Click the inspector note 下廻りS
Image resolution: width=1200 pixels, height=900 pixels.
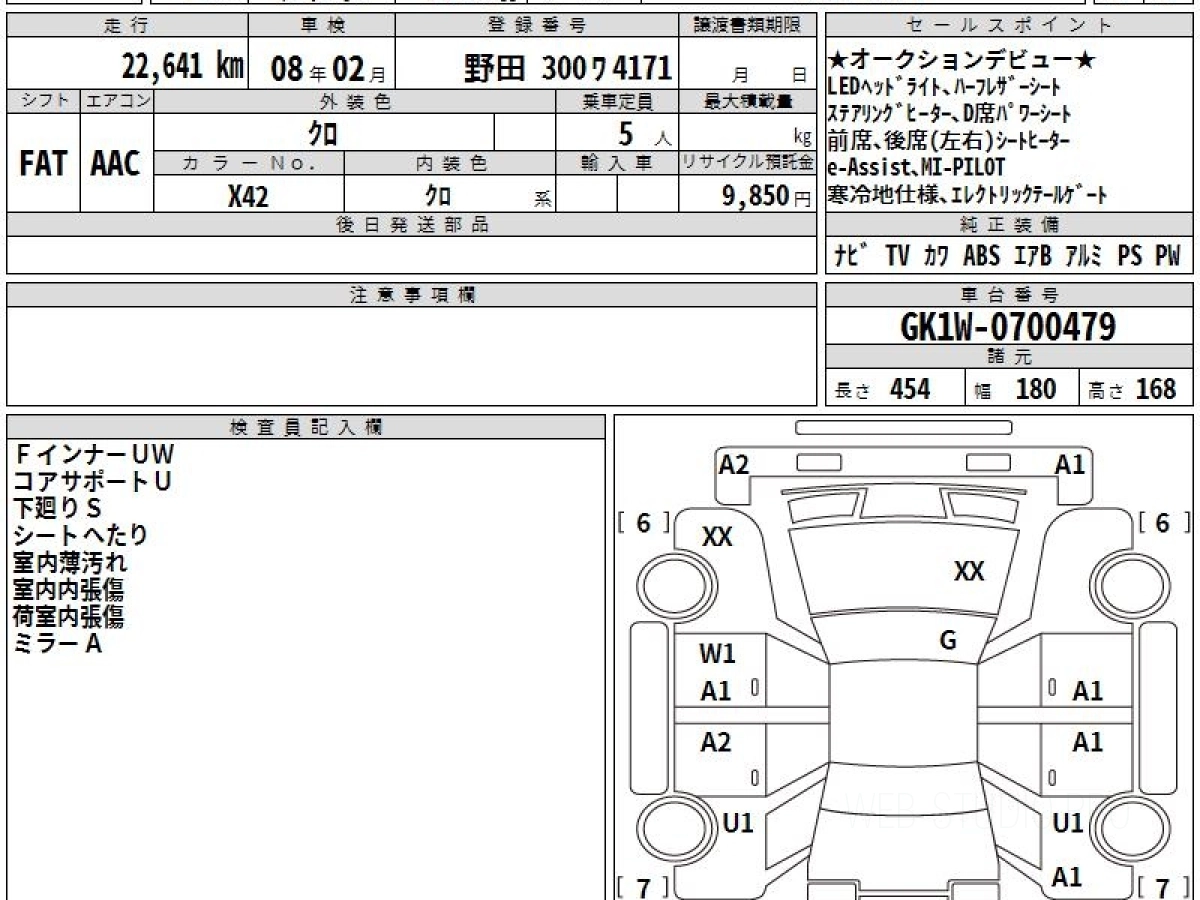click(x=58, y=508)
